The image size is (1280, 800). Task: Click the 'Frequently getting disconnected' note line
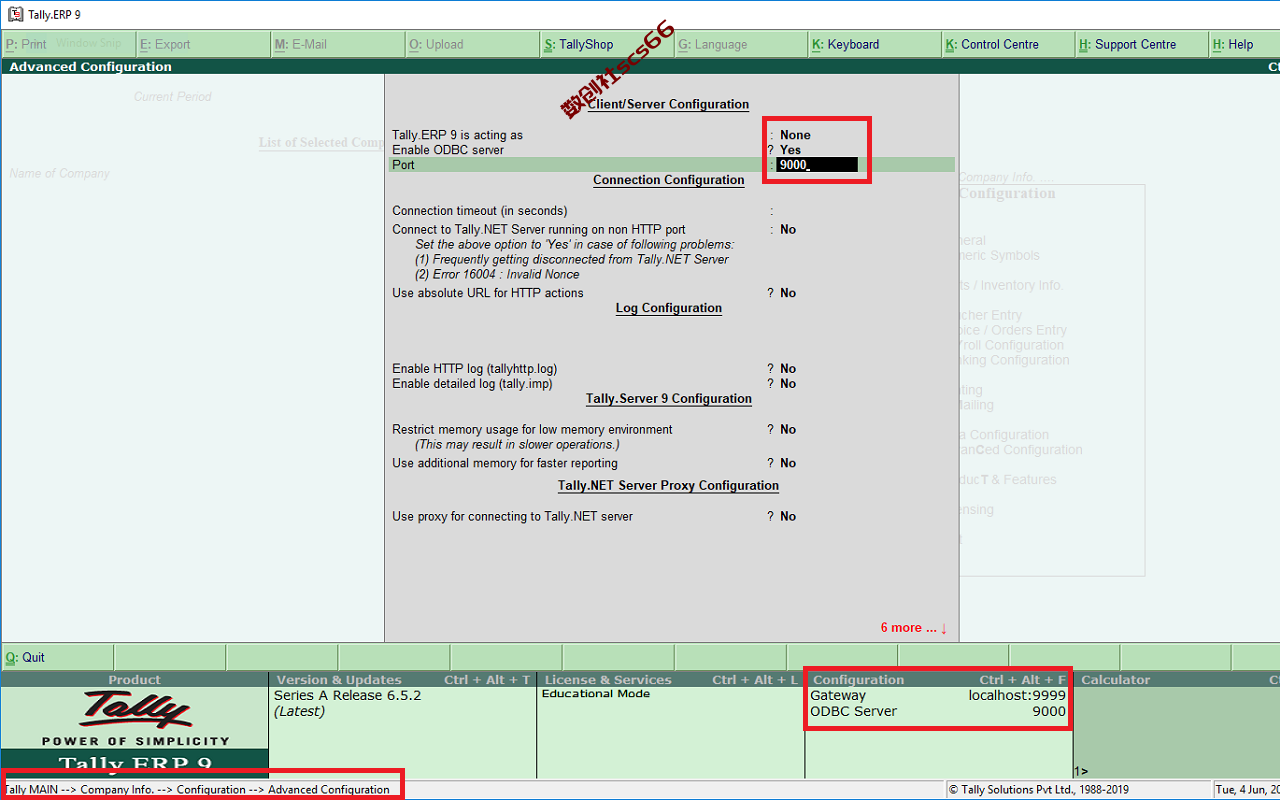pyautogui.click(x=572, y=260)
